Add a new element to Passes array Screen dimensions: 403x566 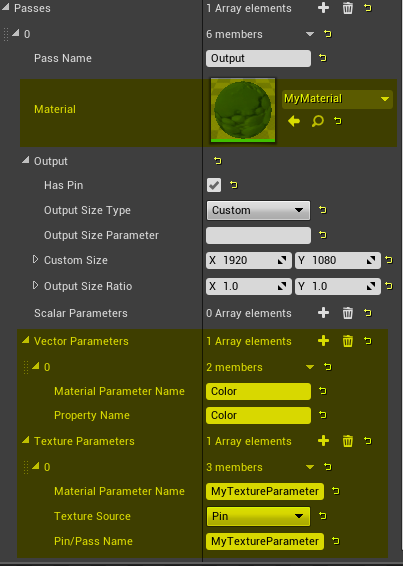(x=323, y=8)
